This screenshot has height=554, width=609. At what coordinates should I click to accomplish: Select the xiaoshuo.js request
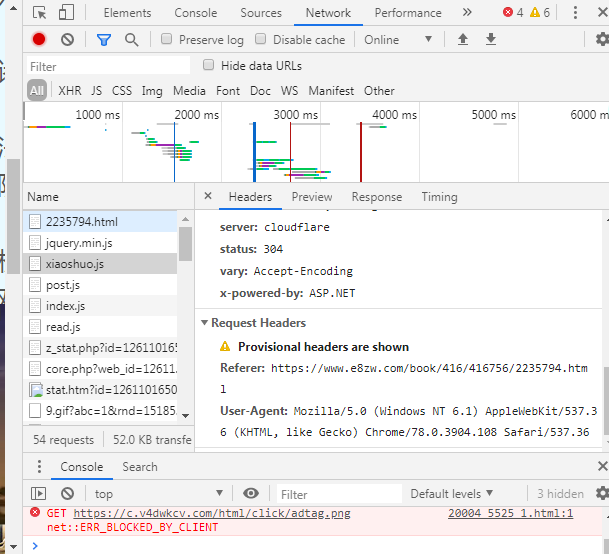pyautogui.click(x=100, y=264)
